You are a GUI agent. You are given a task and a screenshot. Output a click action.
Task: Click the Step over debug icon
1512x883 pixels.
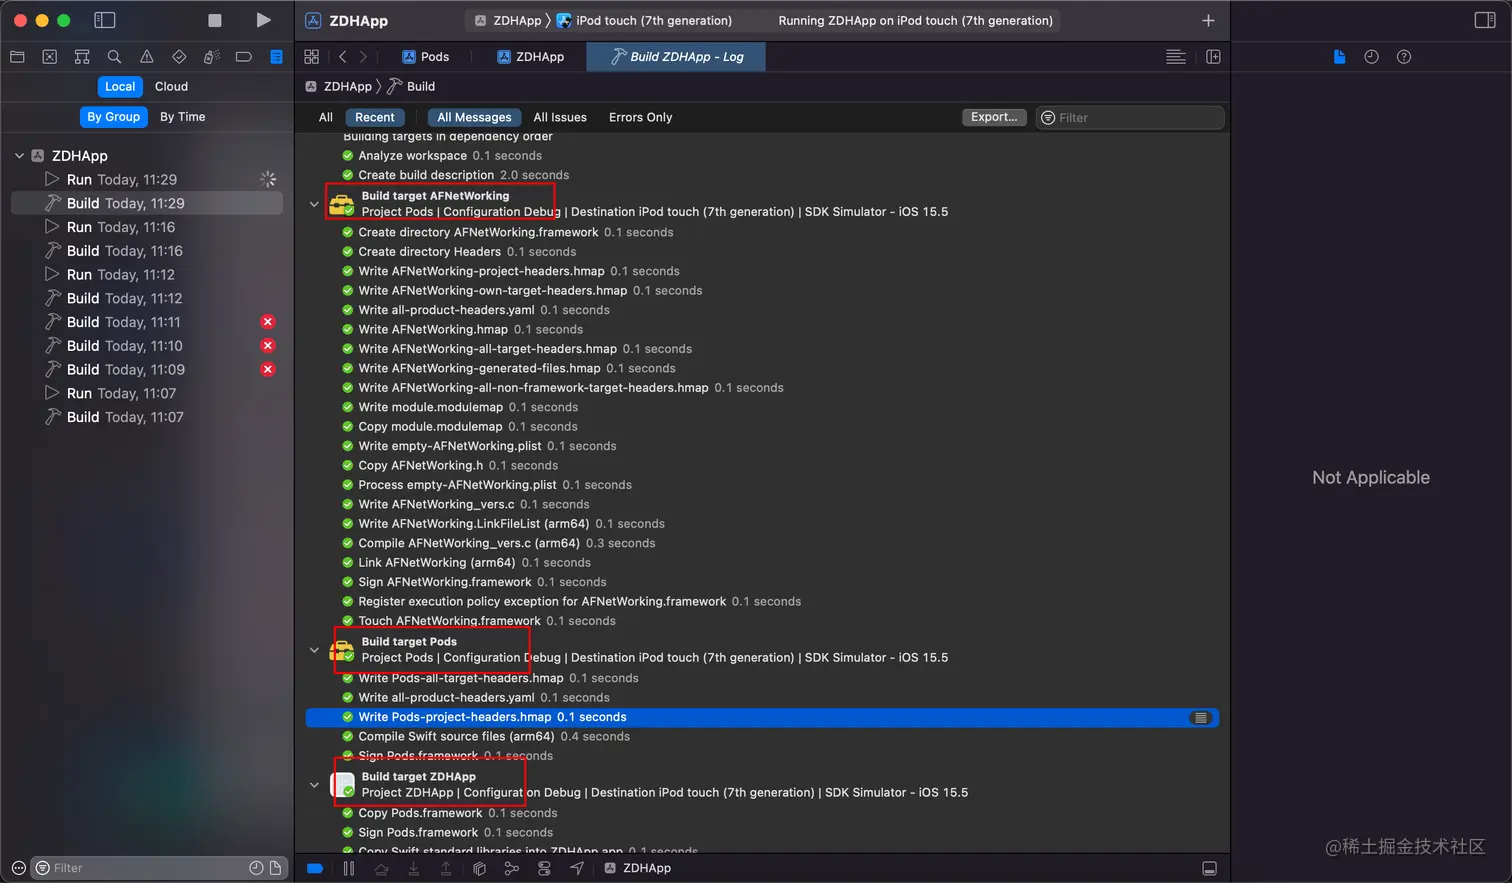point(381,868)
